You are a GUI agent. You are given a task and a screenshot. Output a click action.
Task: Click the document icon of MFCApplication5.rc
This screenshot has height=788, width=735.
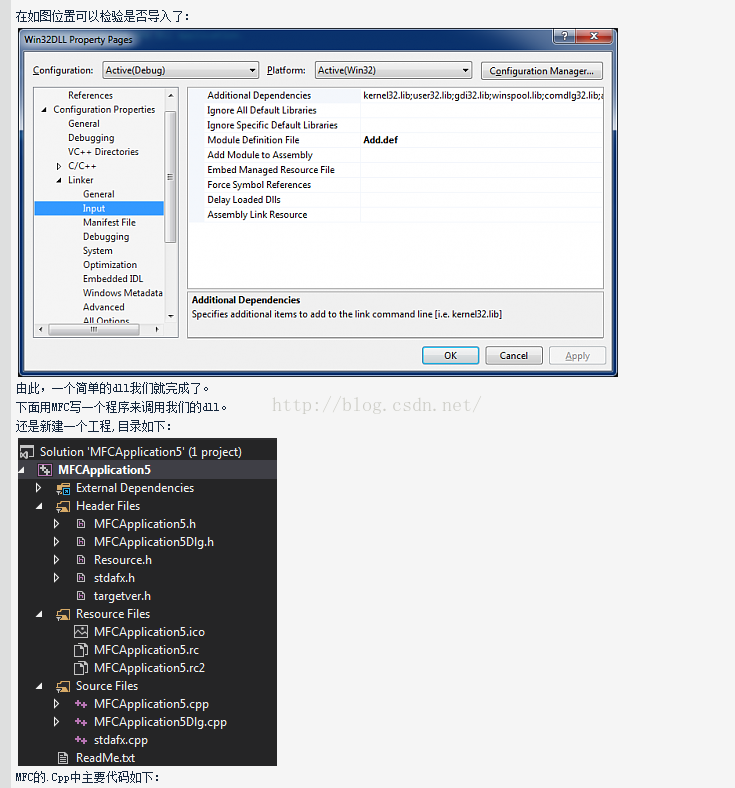click(x=81, y=650)
